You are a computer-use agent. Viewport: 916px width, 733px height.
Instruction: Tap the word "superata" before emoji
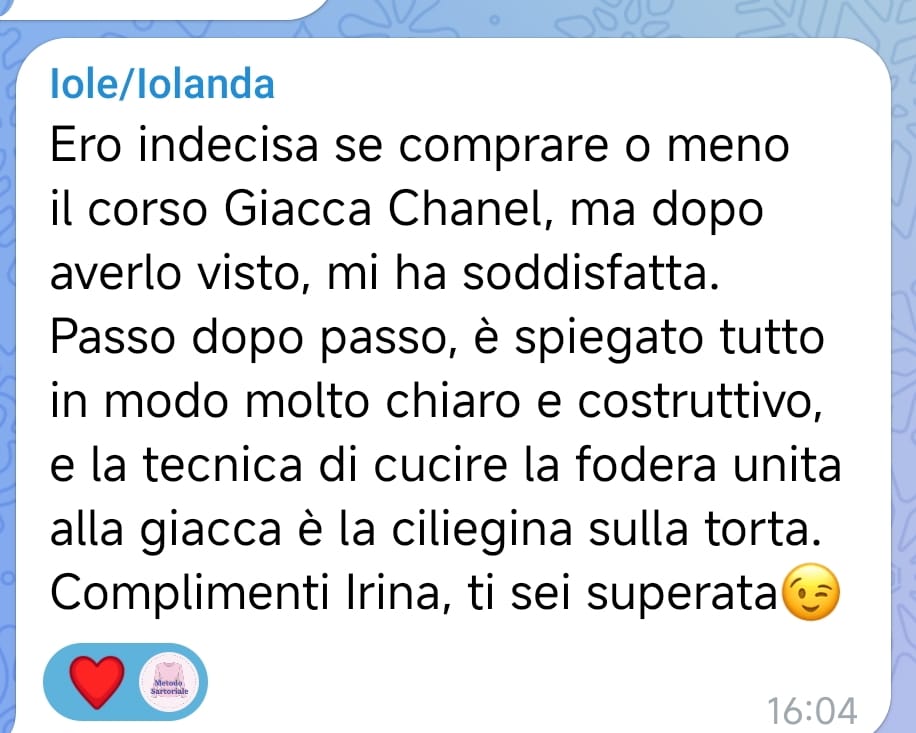pyautogui.click(x=681, y=595)
